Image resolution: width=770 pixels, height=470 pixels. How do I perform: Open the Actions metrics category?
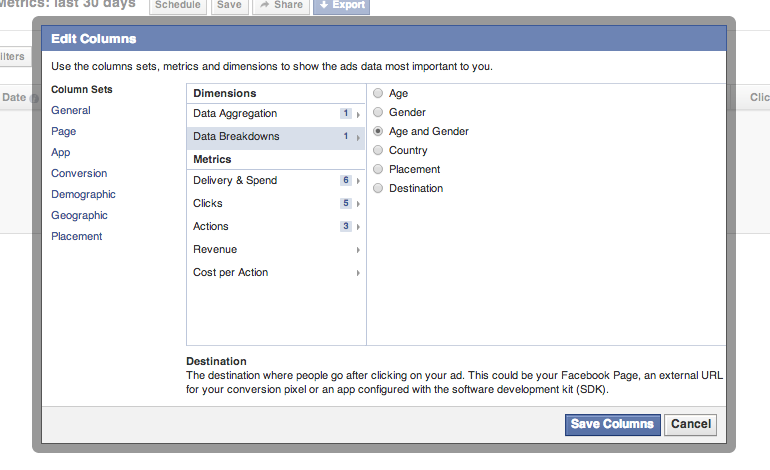coord(276,226)
